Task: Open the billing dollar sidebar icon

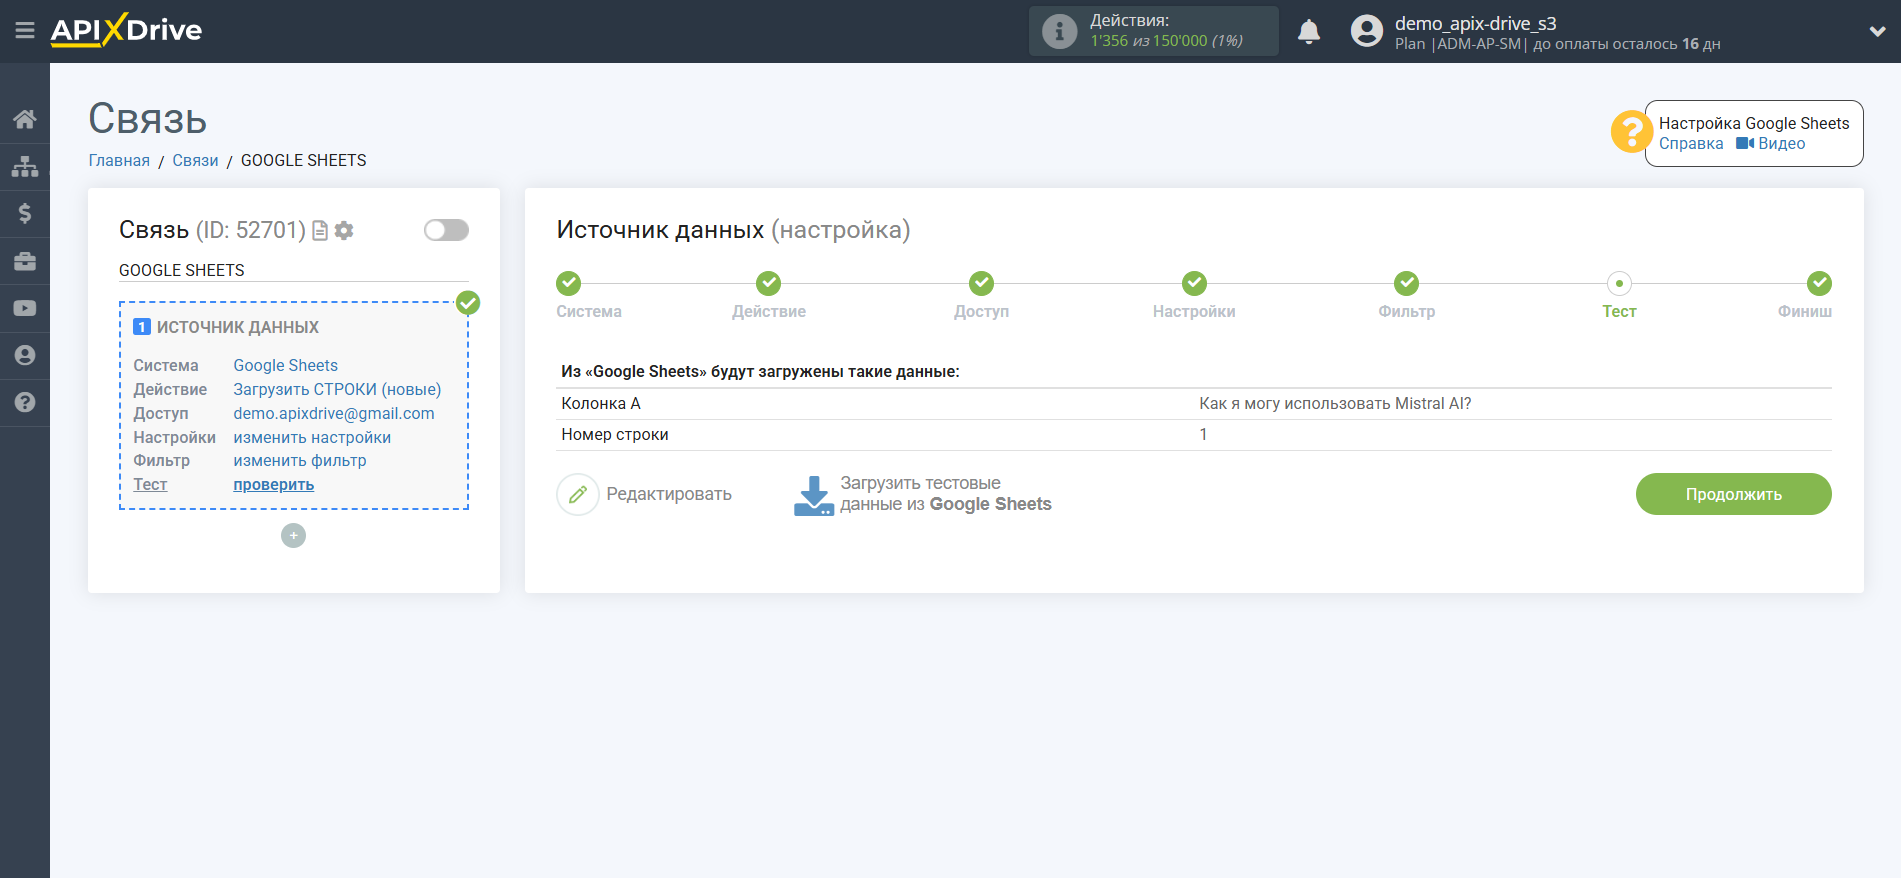Action: pos(25,213)
